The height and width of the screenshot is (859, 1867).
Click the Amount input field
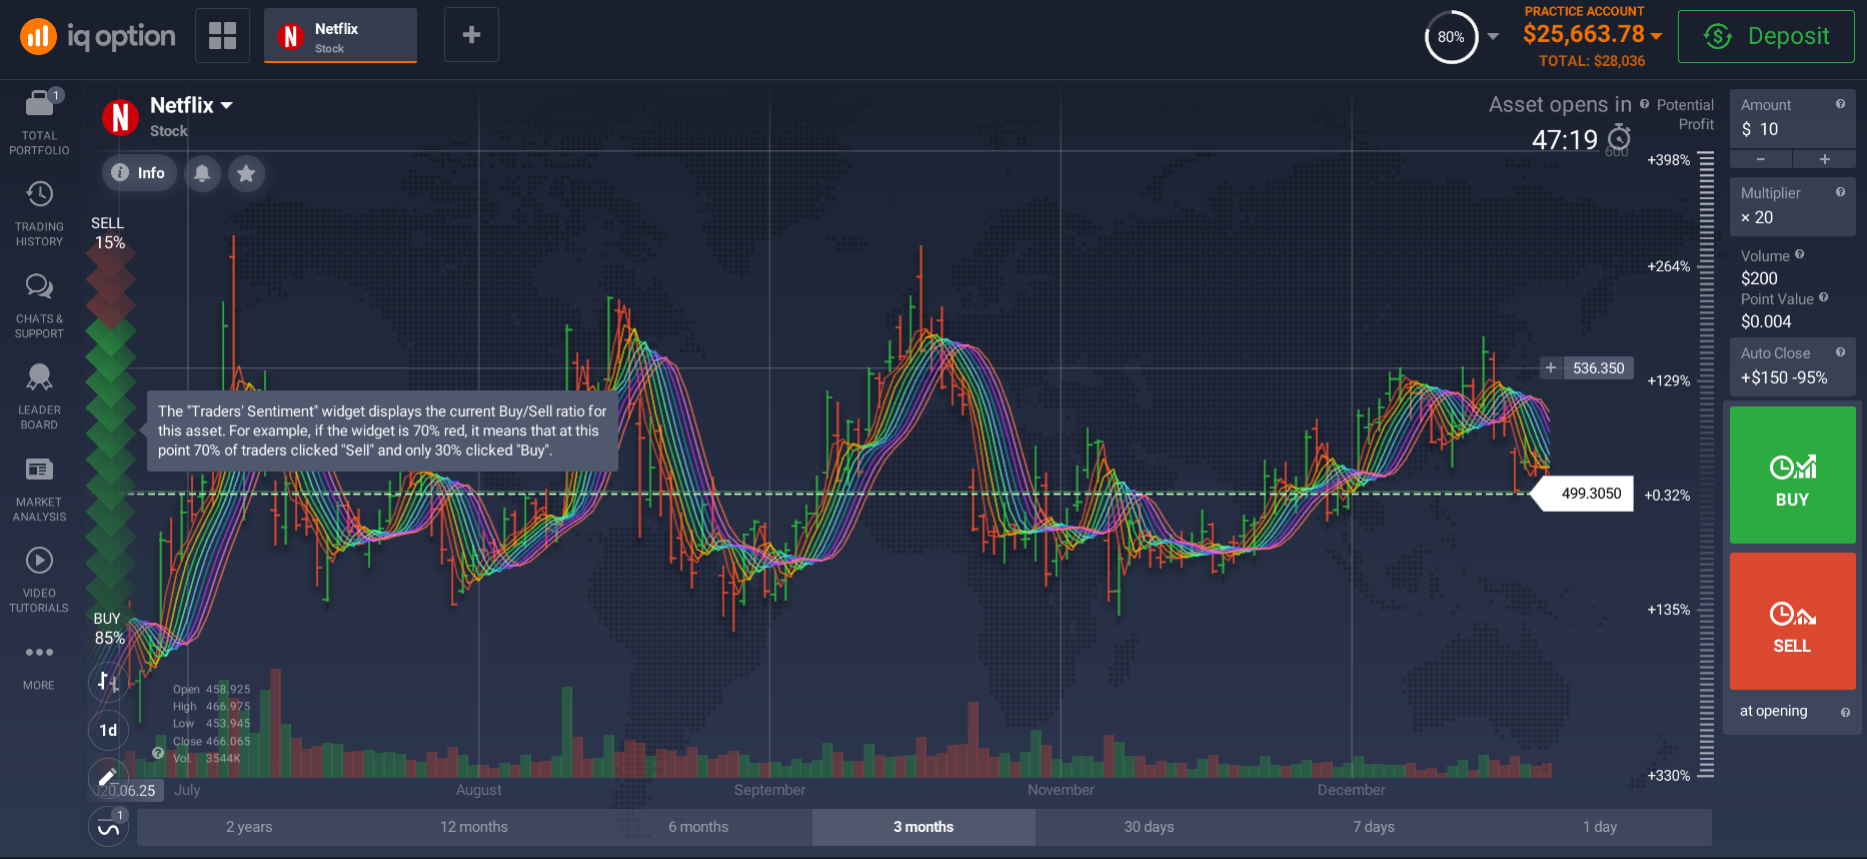pos(1792,119)
